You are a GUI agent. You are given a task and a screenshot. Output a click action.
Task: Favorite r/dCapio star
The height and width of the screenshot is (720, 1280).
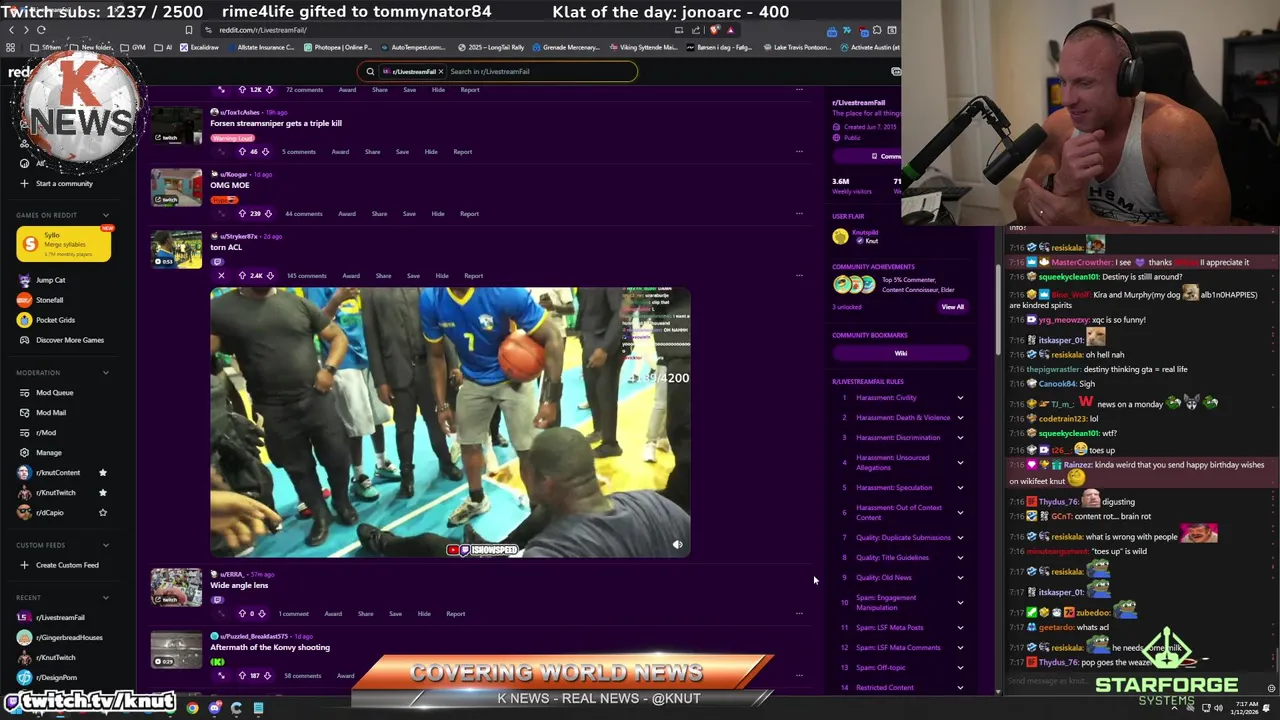click(102, 512)
